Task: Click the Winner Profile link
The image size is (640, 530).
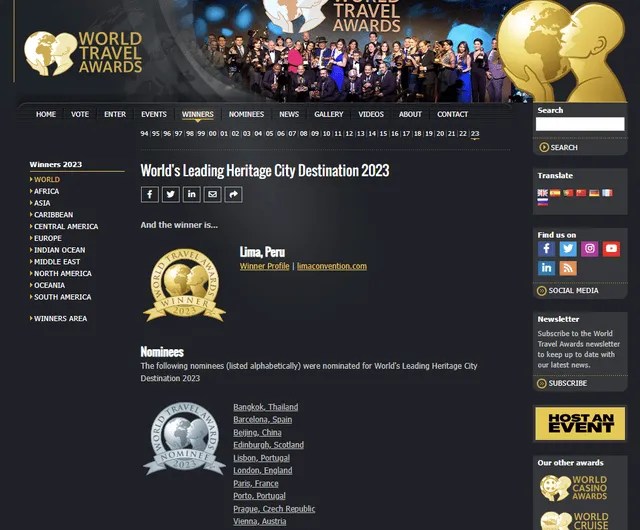Action: point(264,267)
